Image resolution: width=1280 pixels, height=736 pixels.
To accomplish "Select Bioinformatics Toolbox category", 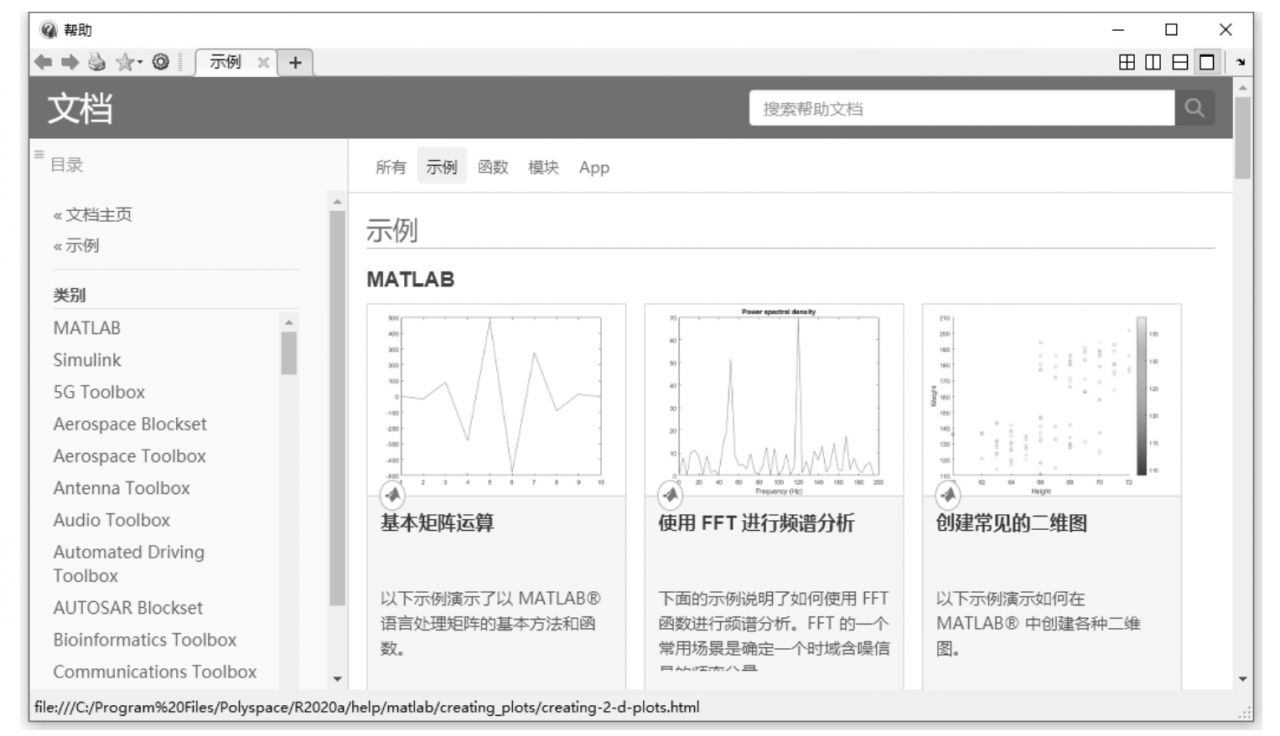I will [145, 640].
